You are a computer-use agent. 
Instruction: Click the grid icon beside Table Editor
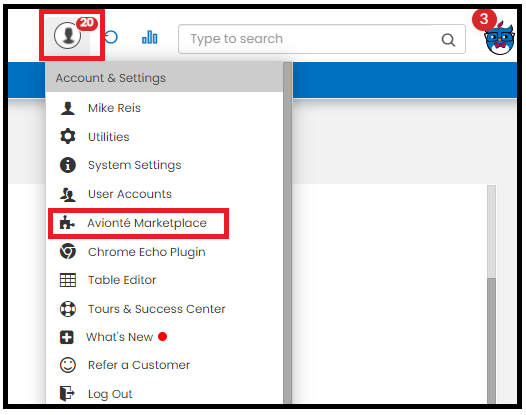(x=68, y=280)
